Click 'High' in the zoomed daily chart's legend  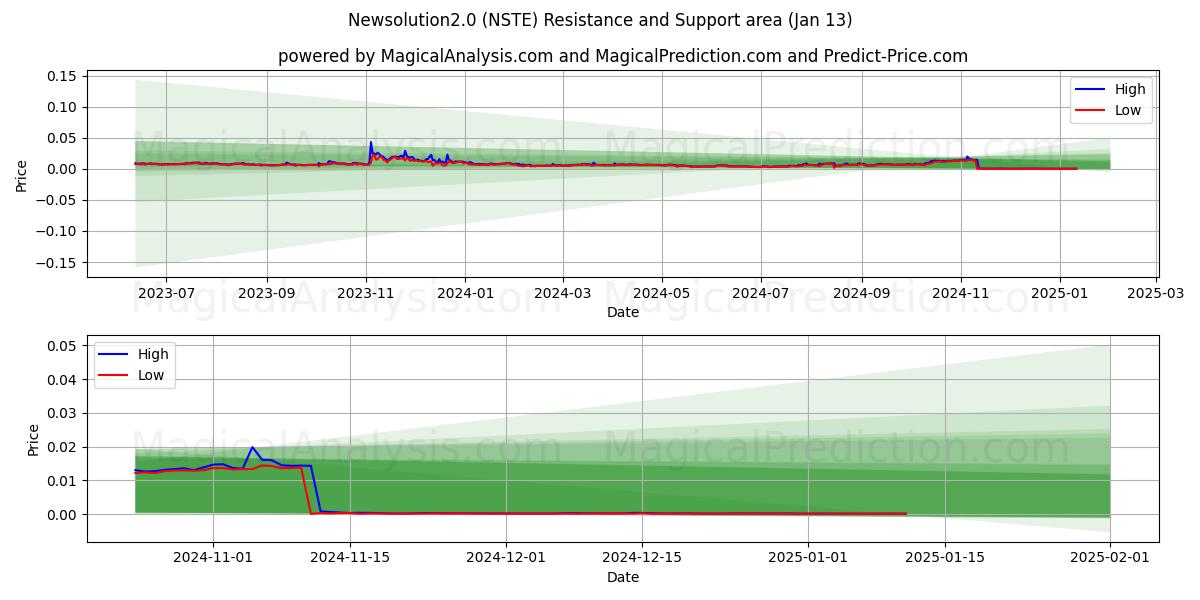pos(154,354)
